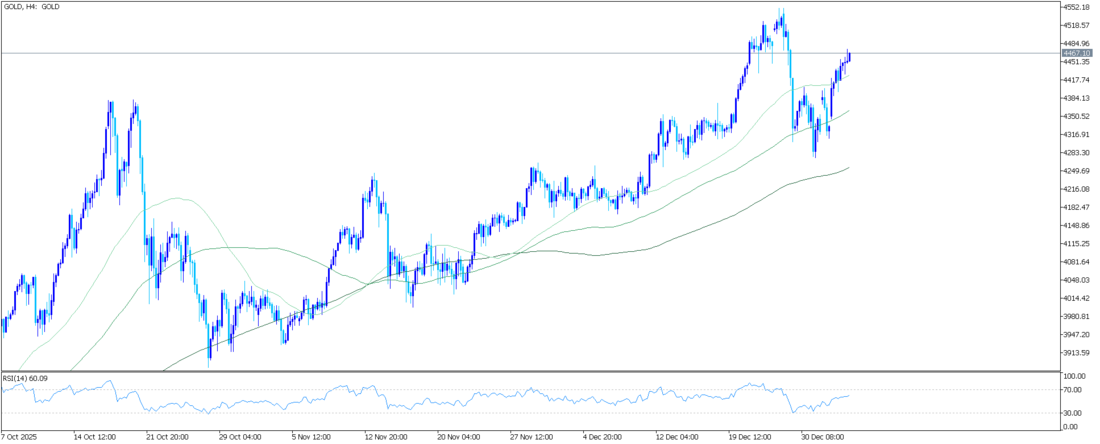1100x444 pixels.
Task: Click the RSI(14) 60.09 indicator label
Action: tap(25, 378)
